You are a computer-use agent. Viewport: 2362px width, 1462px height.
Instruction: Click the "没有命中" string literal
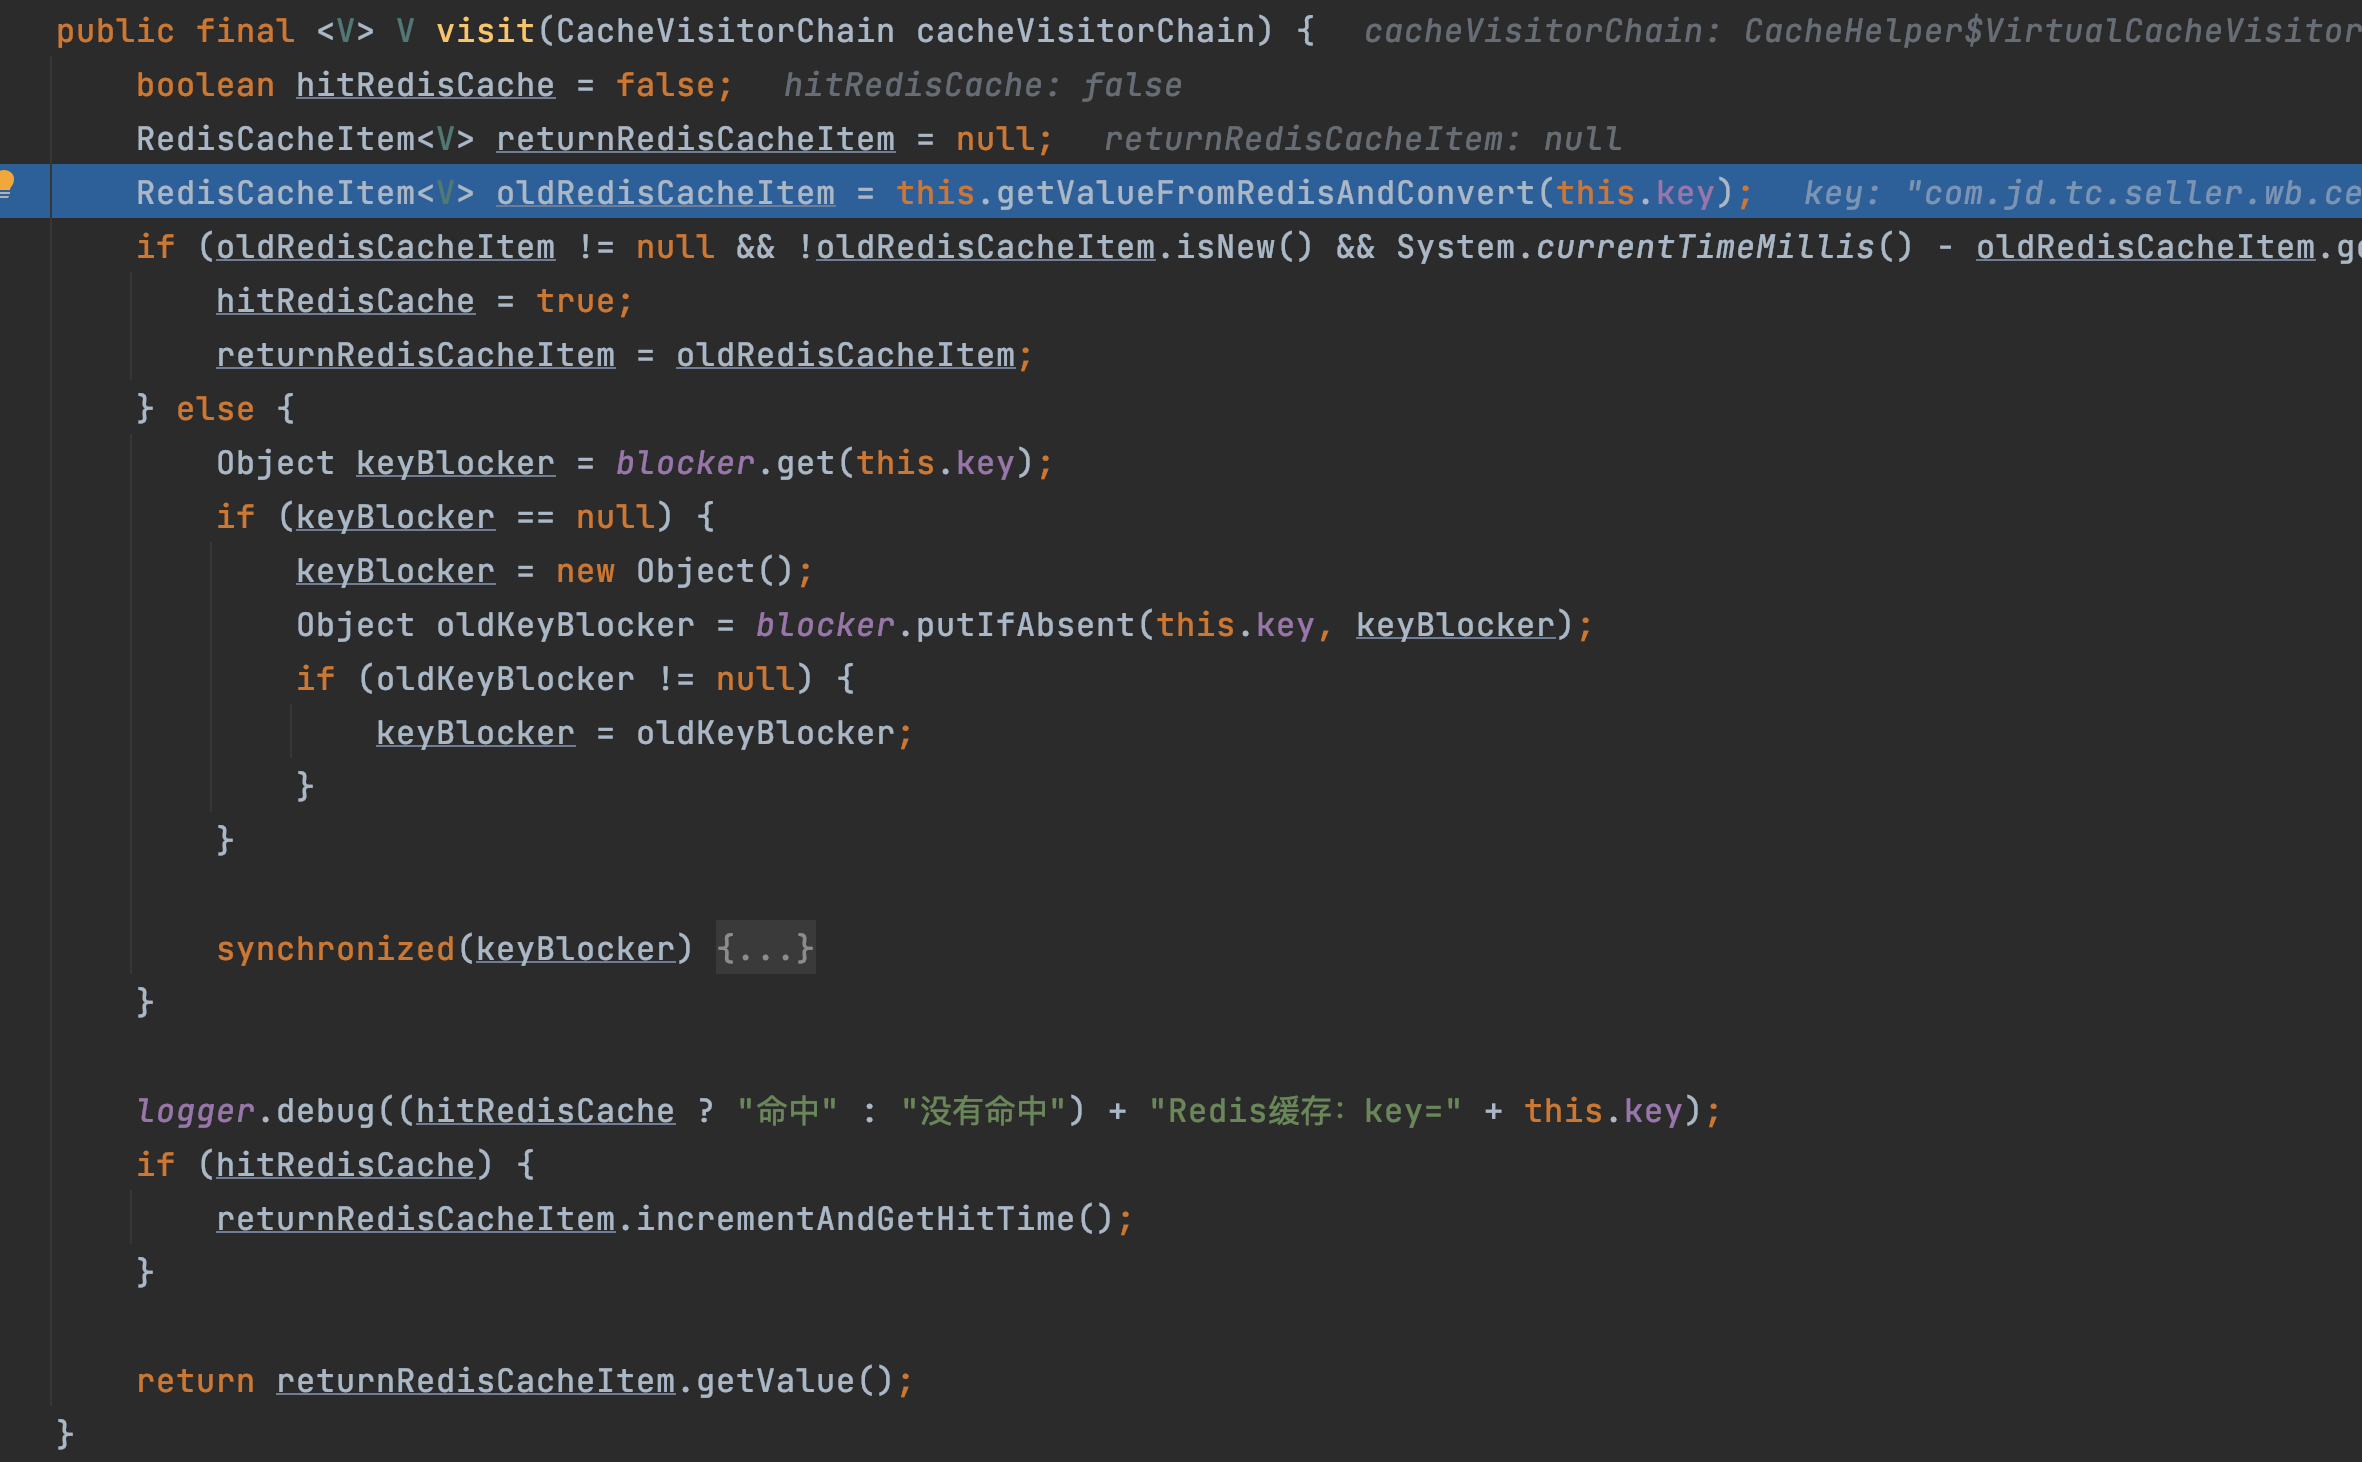point(984,1110)
